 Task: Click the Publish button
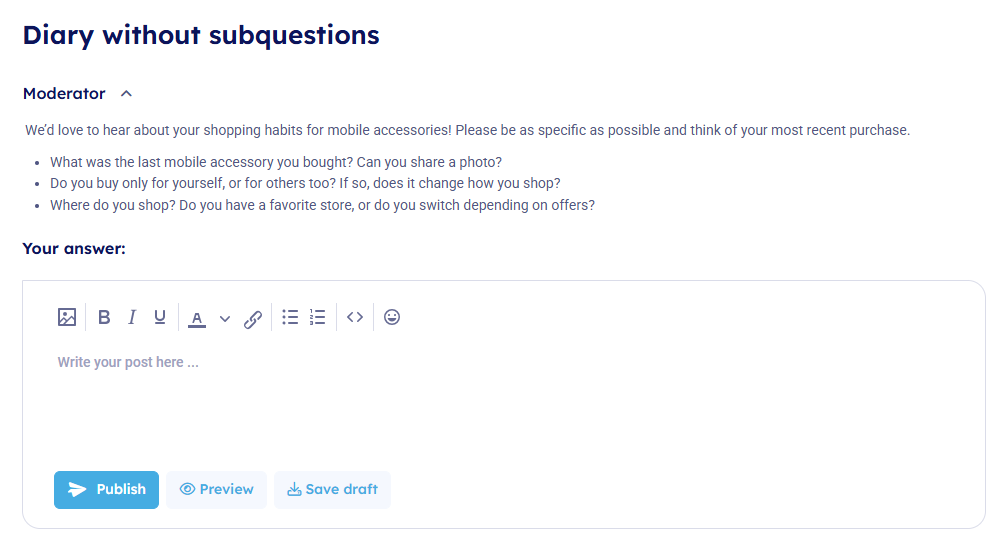(x=106, y=490)
